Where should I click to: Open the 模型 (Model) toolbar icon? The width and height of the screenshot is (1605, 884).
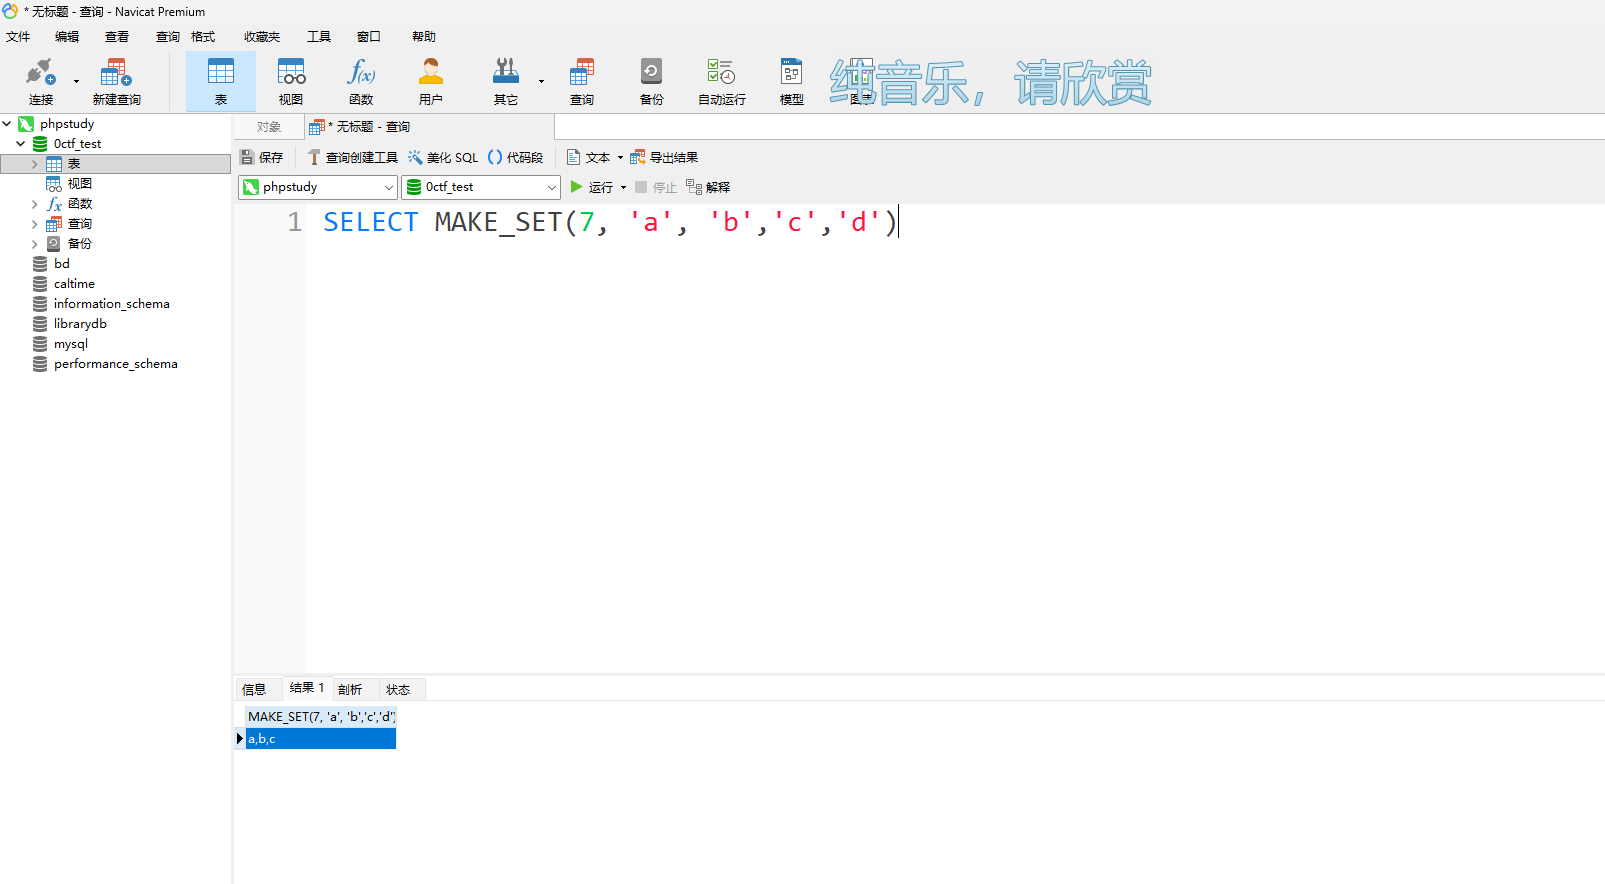pos(791,81)
